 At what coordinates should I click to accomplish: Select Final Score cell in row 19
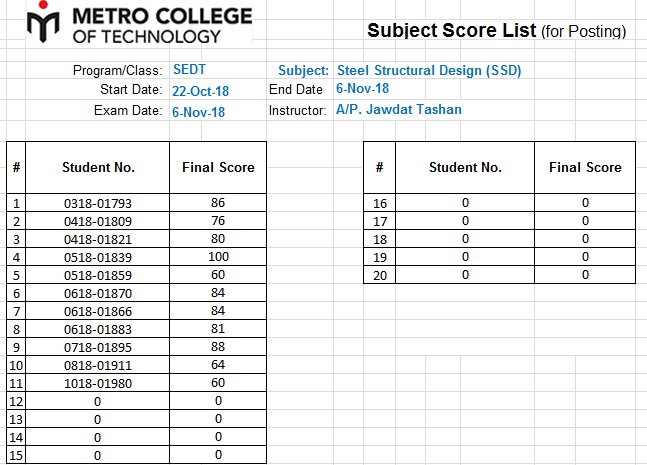[x=585, y=257]
